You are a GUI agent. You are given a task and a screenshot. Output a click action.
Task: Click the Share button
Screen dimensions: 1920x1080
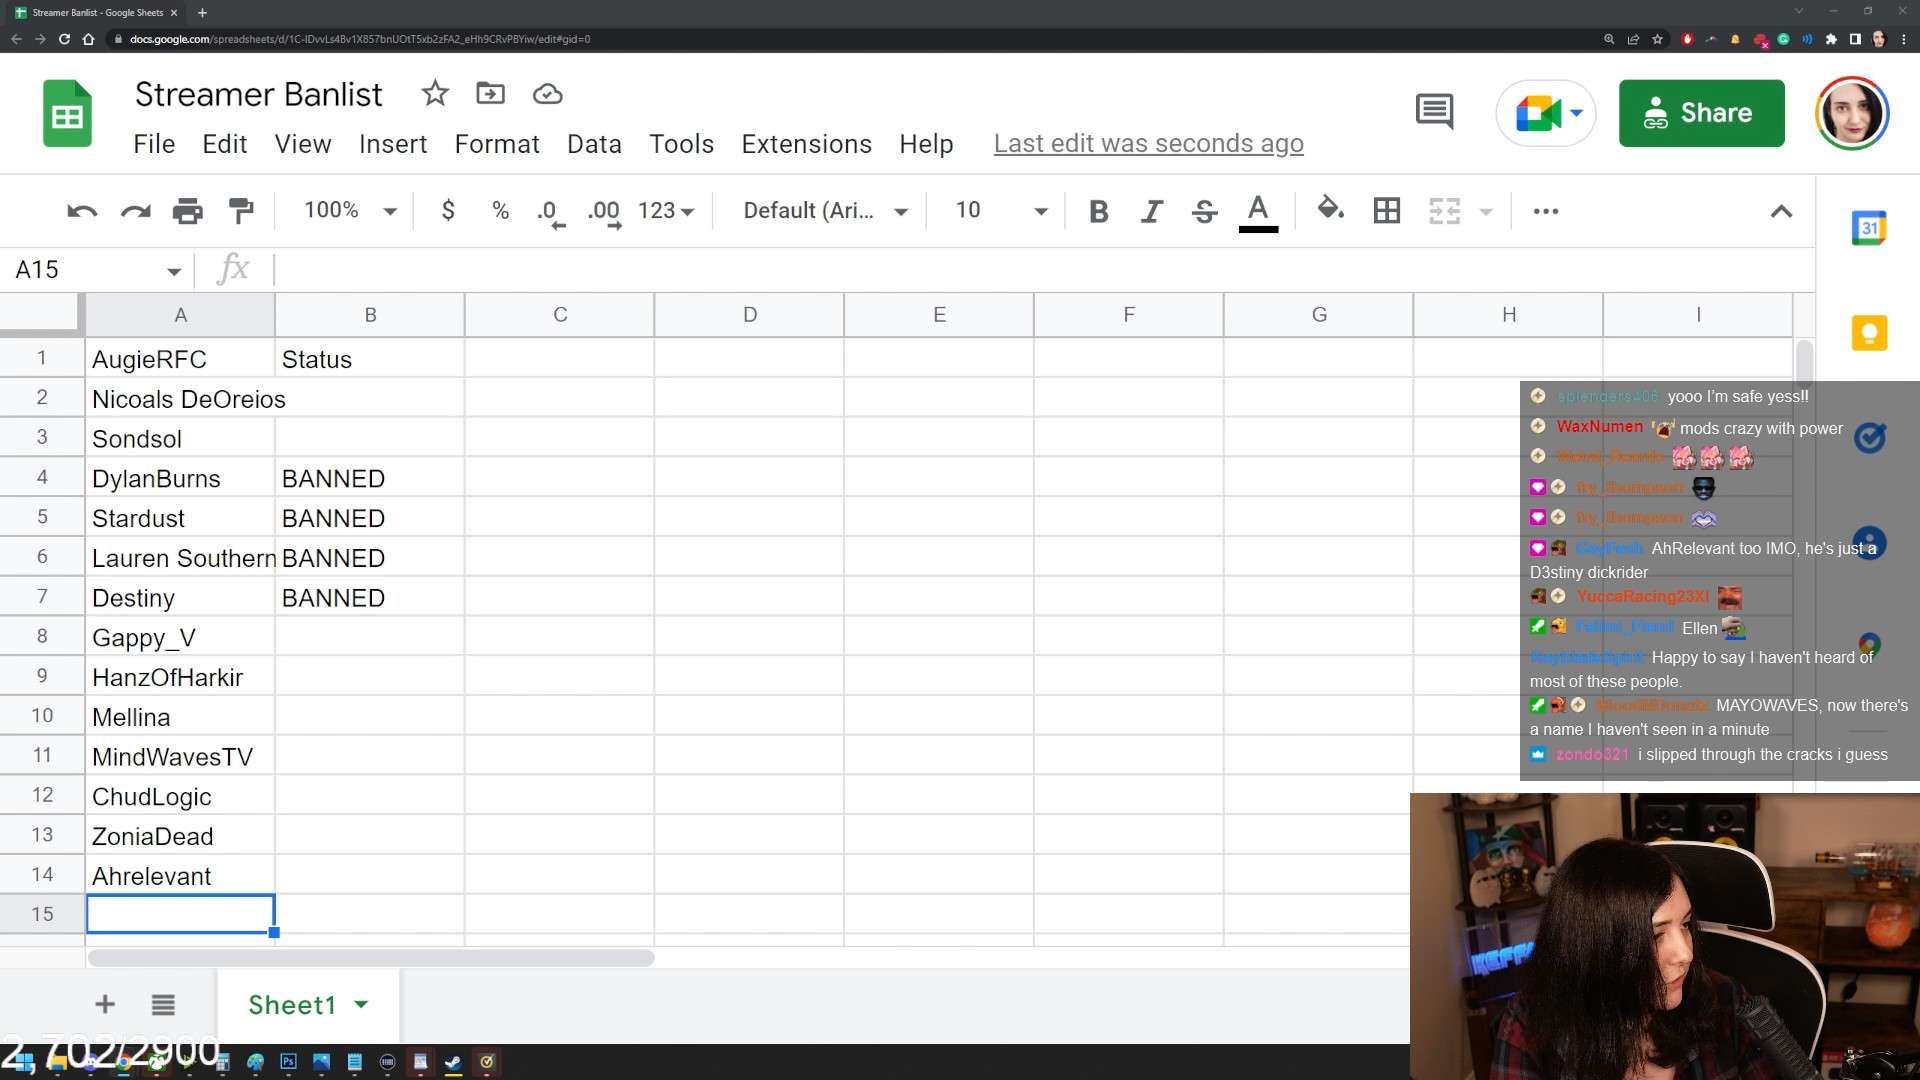pos(1701,113)
